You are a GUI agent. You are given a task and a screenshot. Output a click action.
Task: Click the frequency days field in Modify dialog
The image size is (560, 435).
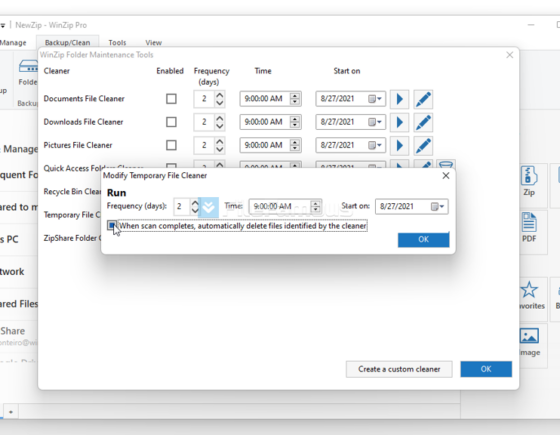[x=182, y=206]
